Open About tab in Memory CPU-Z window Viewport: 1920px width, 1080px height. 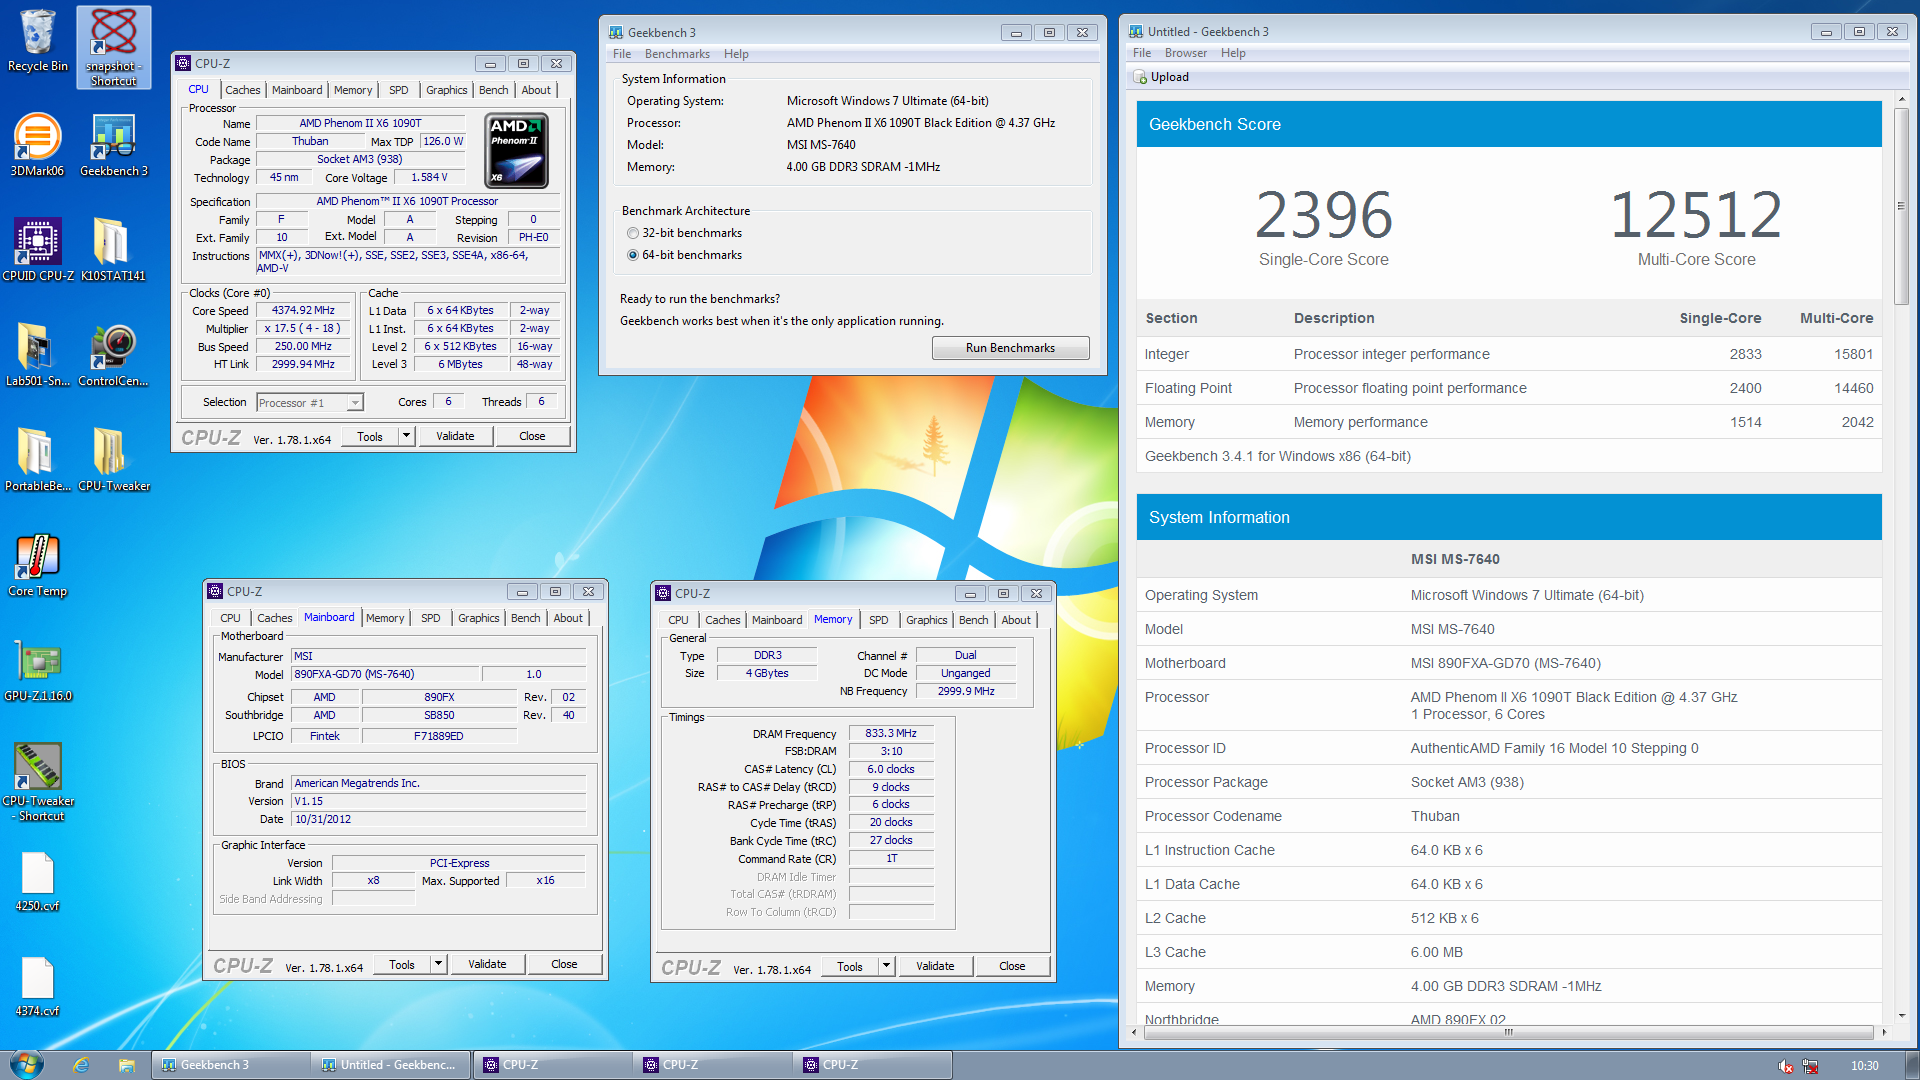[x=1016, y=620]
